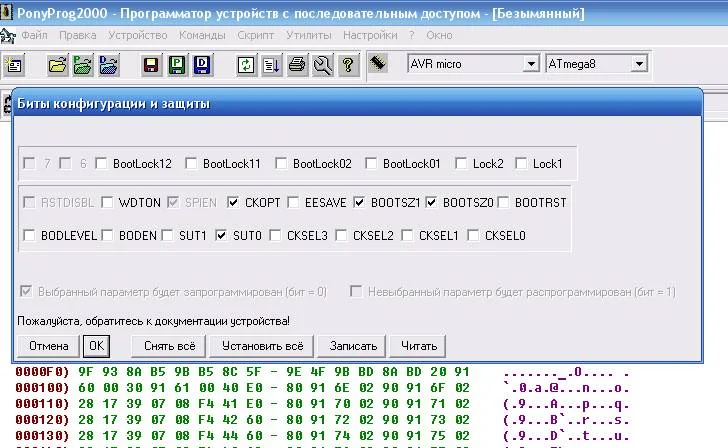
Task: Enable BootLock02 checkbox
Action: pyautogui.click(x=281, y=163)
